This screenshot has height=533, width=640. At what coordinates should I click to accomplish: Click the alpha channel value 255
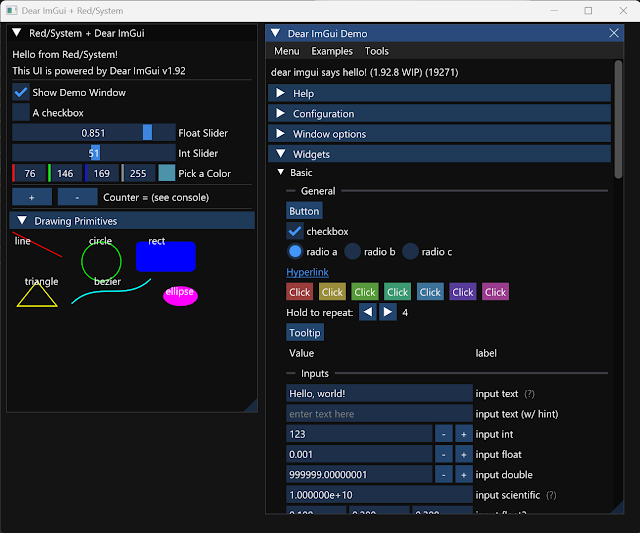coord(138,173)
